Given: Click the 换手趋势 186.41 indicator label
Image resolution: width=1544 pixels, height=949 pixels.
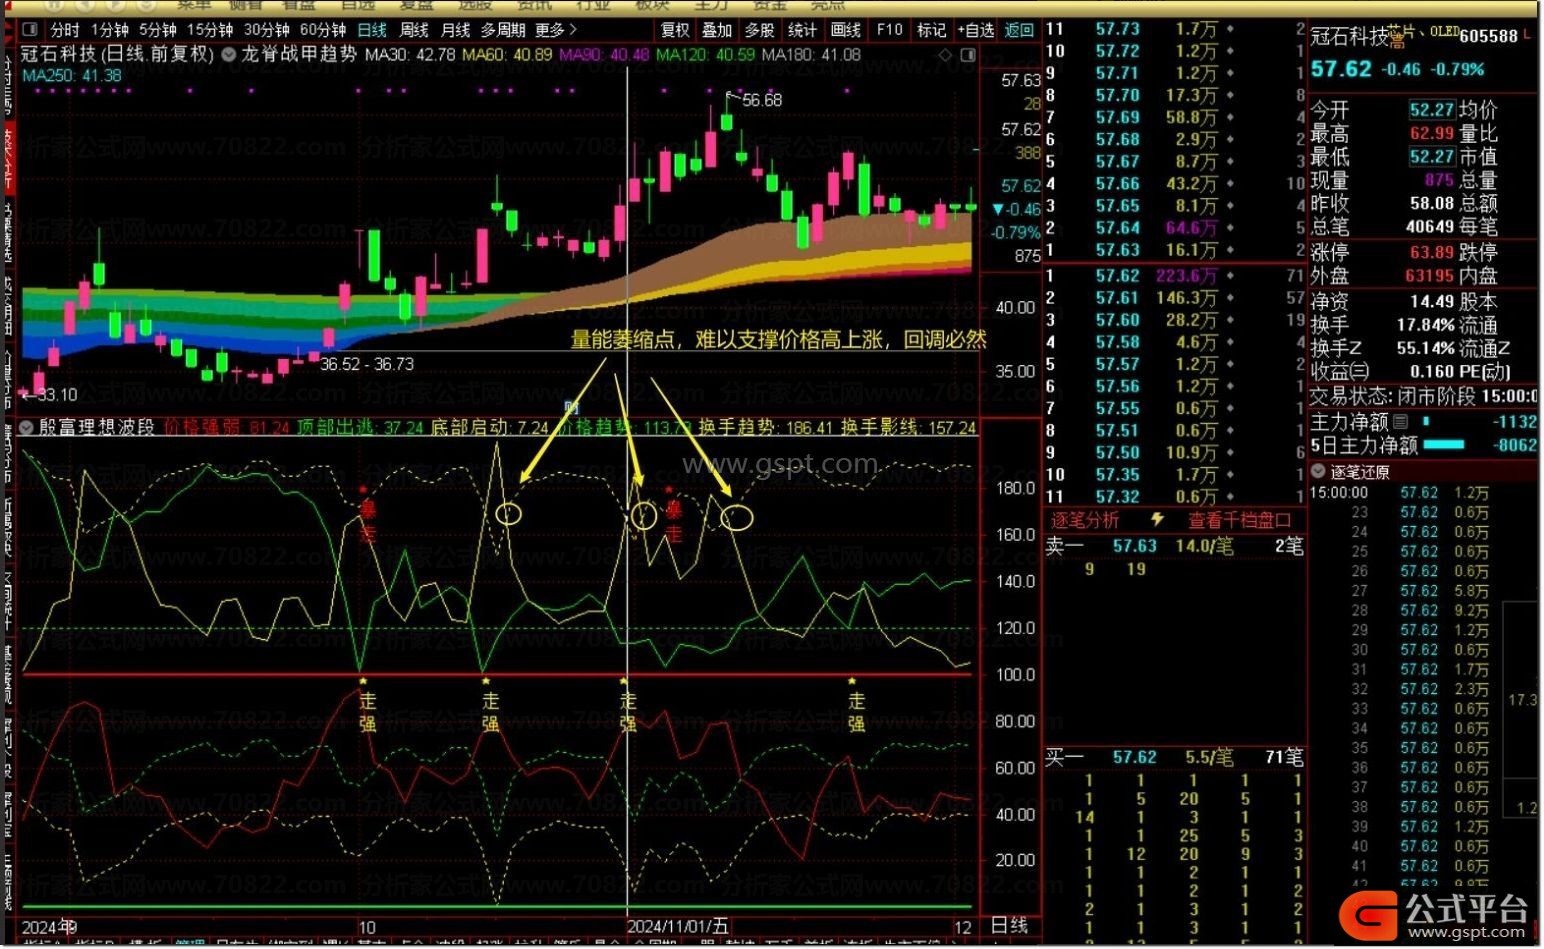Looking at the screenshot, I should click(766, 428).
